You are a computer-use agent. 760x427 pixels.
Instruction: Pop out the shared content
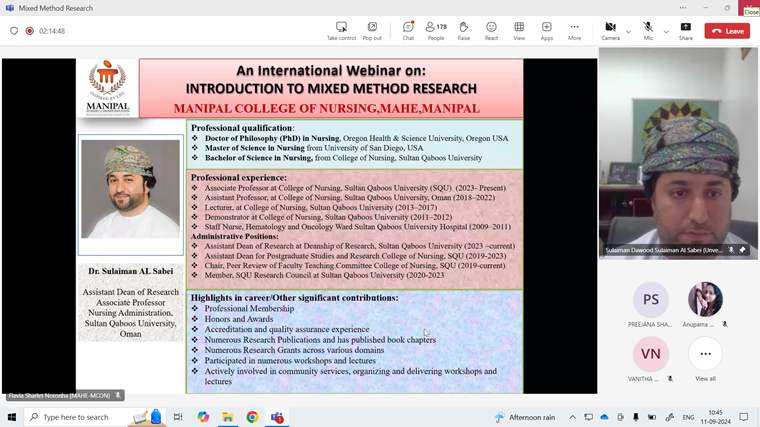(x=372, y=31)
